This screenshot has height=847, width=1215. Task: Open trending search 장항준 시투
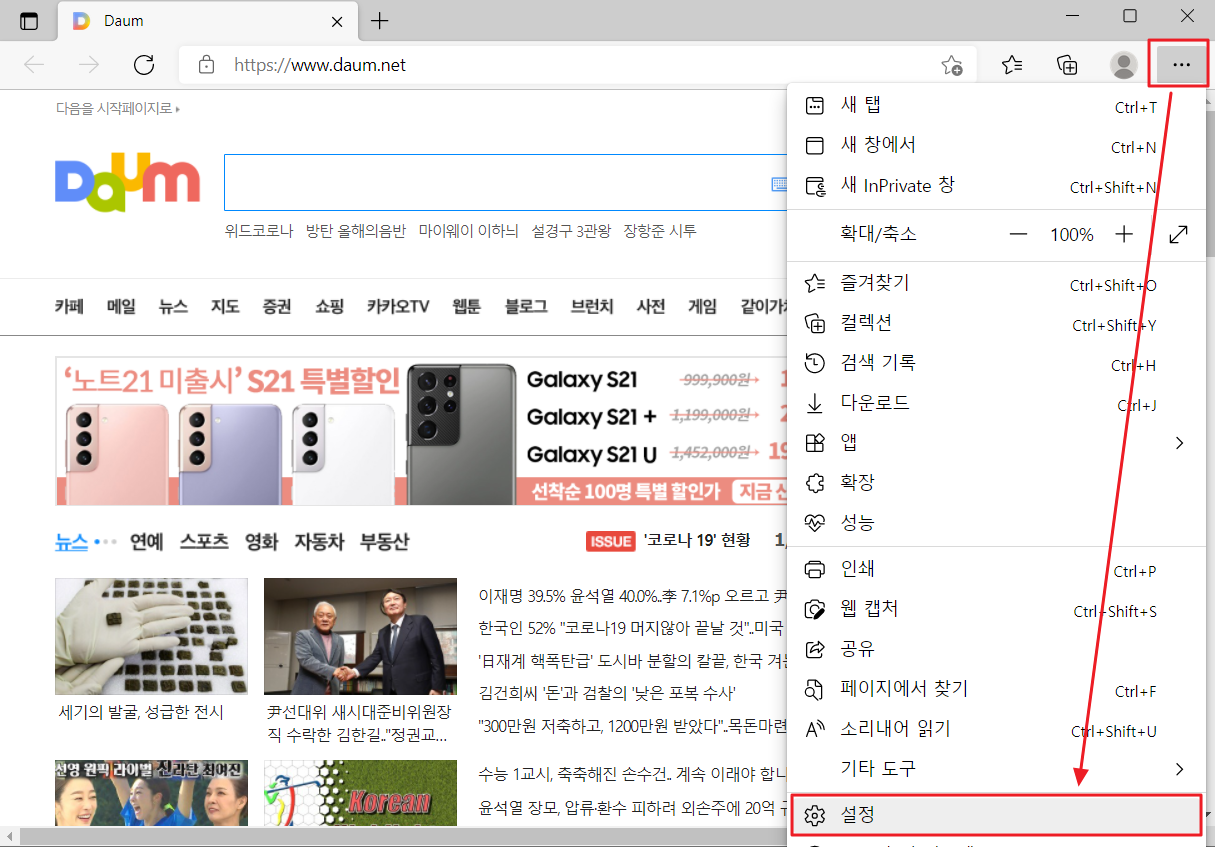click(660, 231)
